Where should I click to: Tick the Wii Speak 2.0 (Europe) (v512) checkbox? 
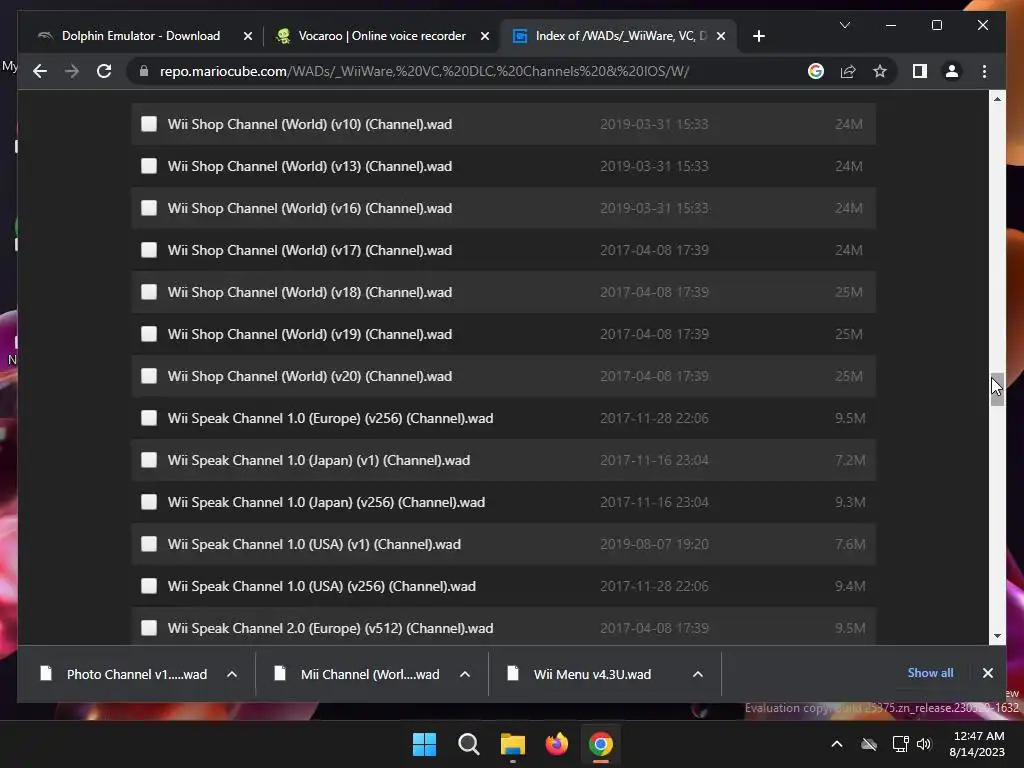click(x=149, y=628)
